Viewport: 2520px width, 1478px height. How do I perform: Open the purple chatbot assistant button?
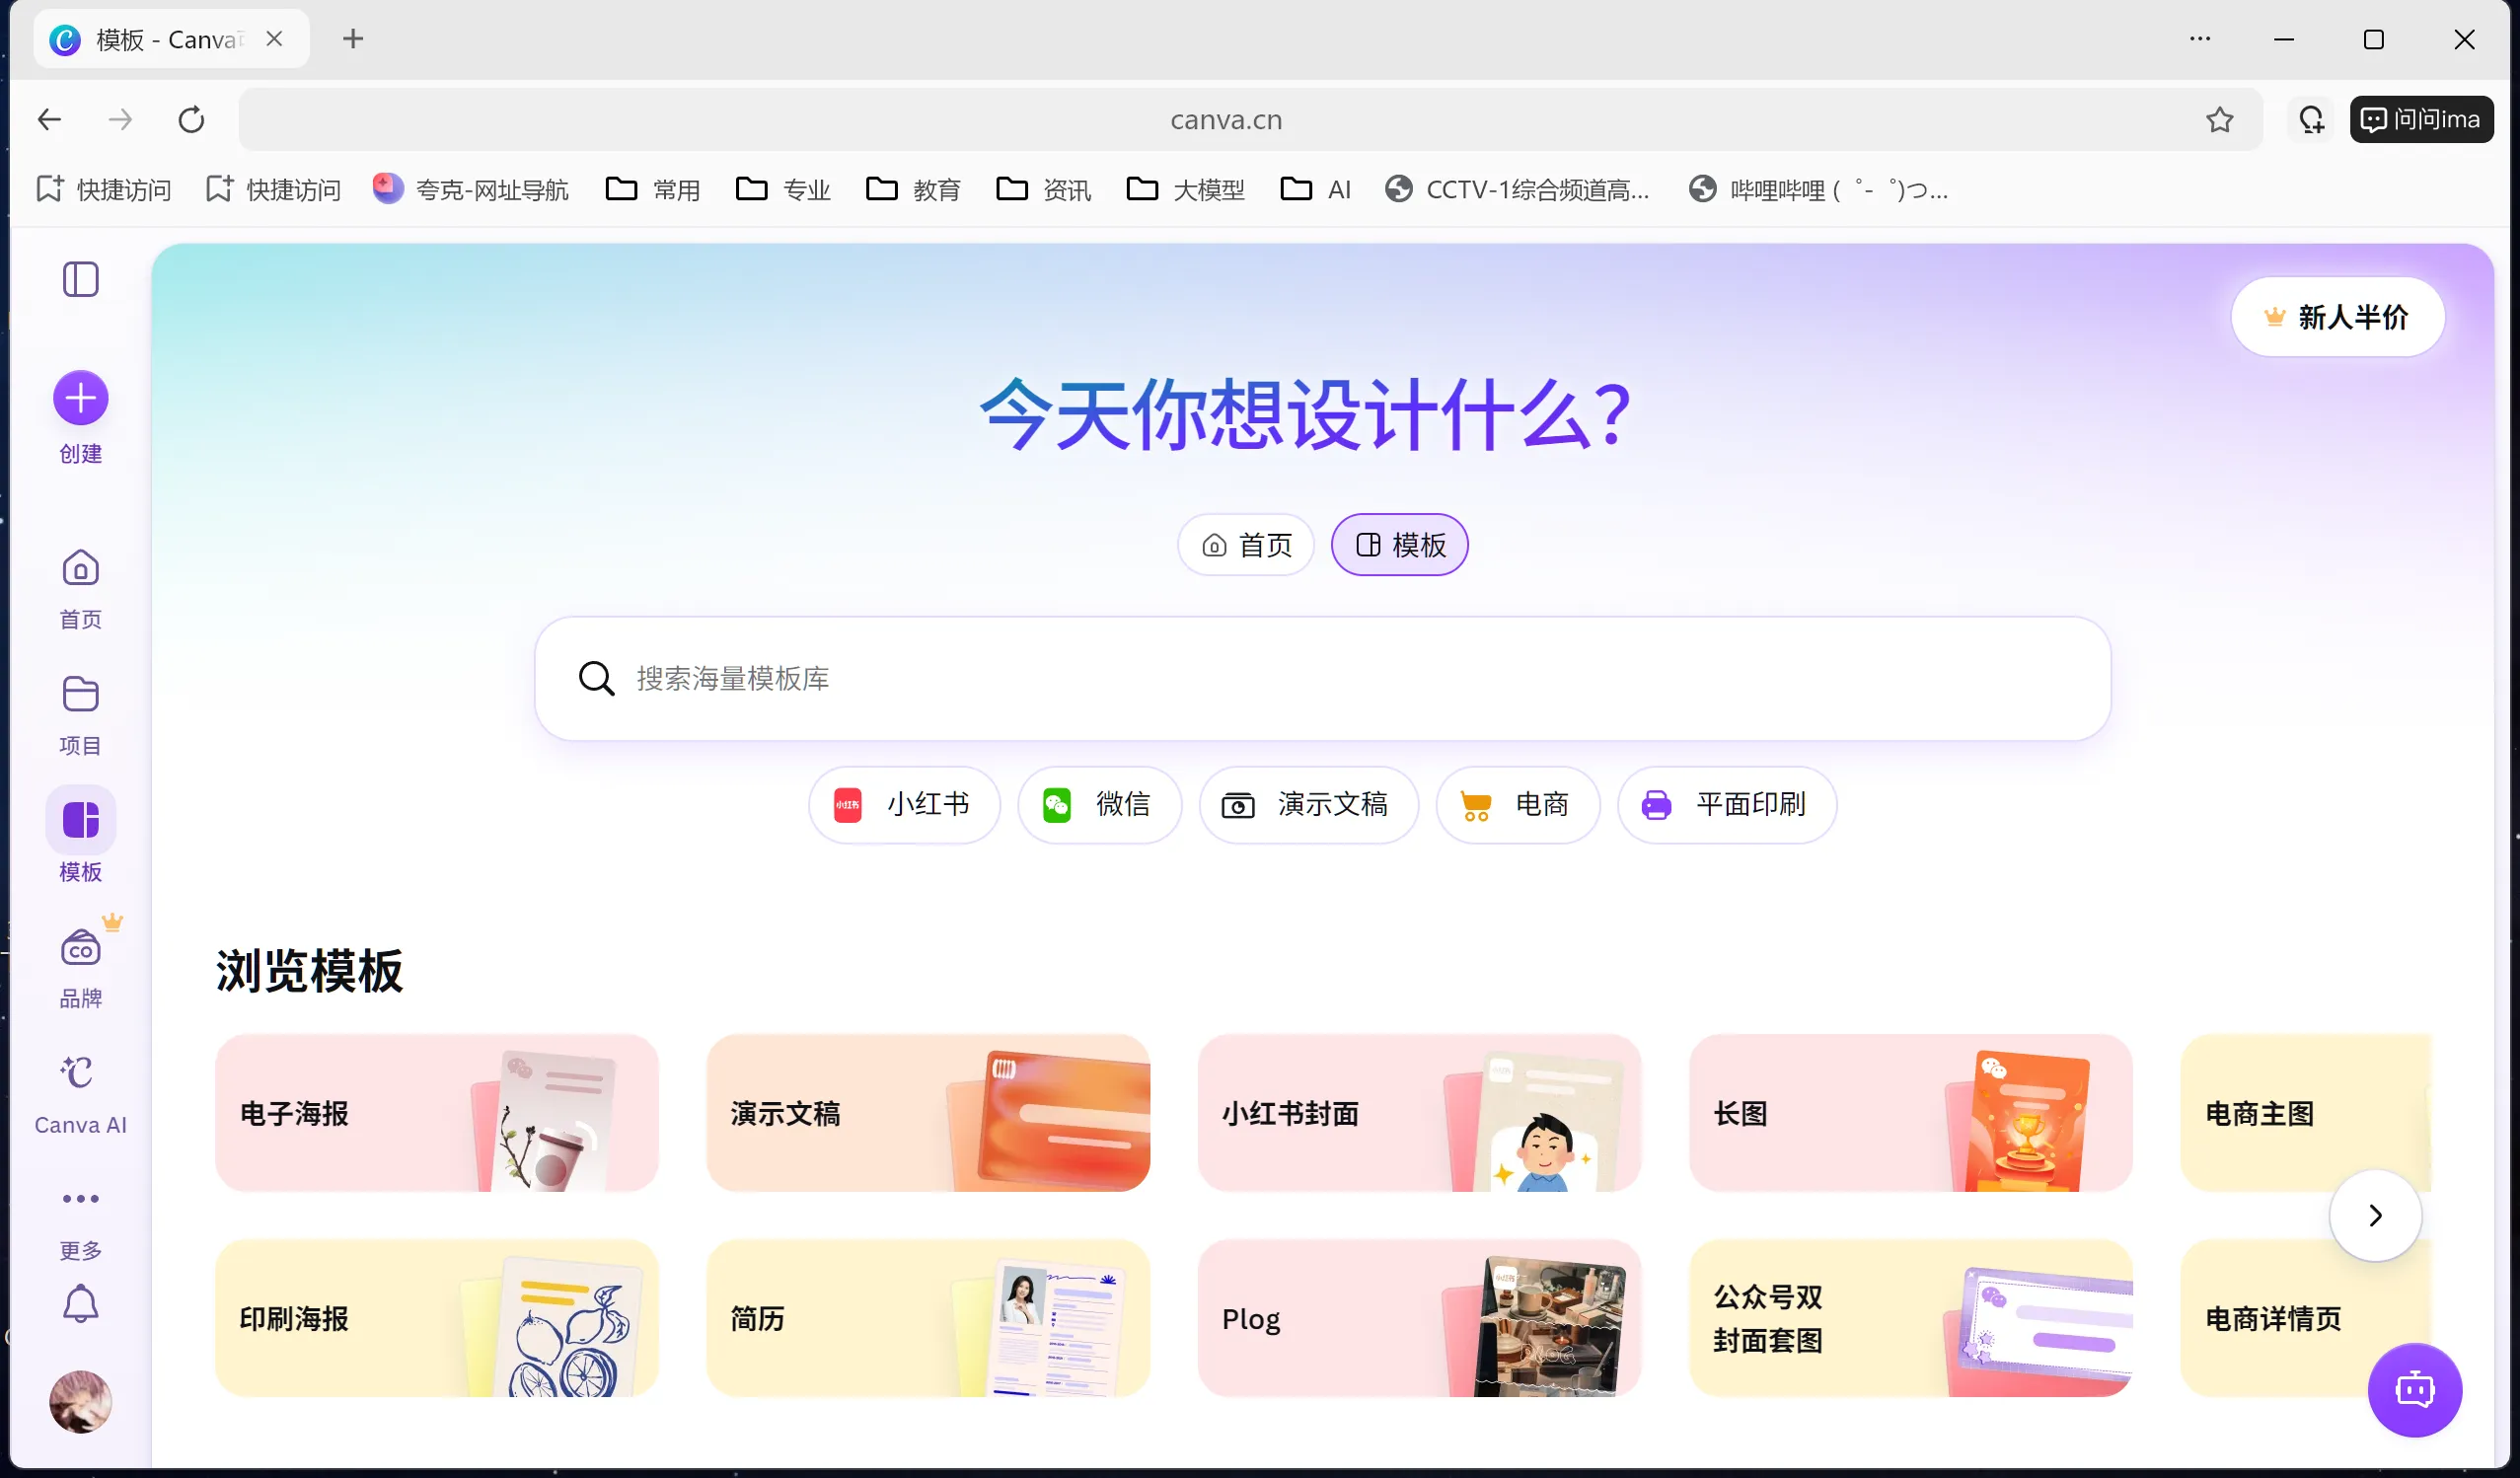pyautogui.click(x=2414, y=1389)
